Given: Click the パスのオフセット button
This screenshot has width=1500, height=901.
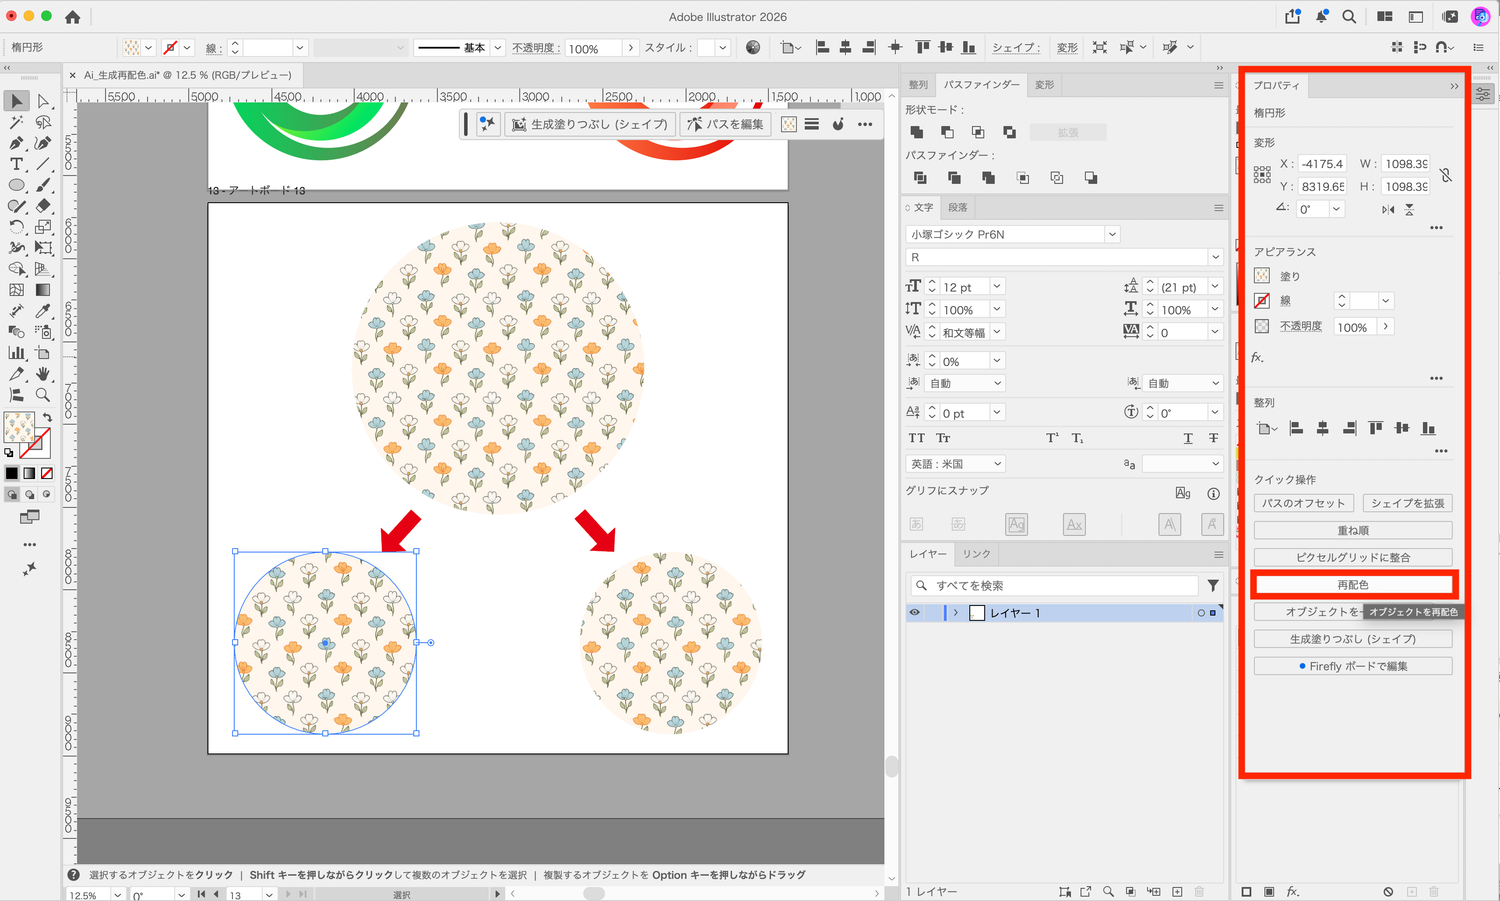Looking at the screenshot, I should [1304, 503].
